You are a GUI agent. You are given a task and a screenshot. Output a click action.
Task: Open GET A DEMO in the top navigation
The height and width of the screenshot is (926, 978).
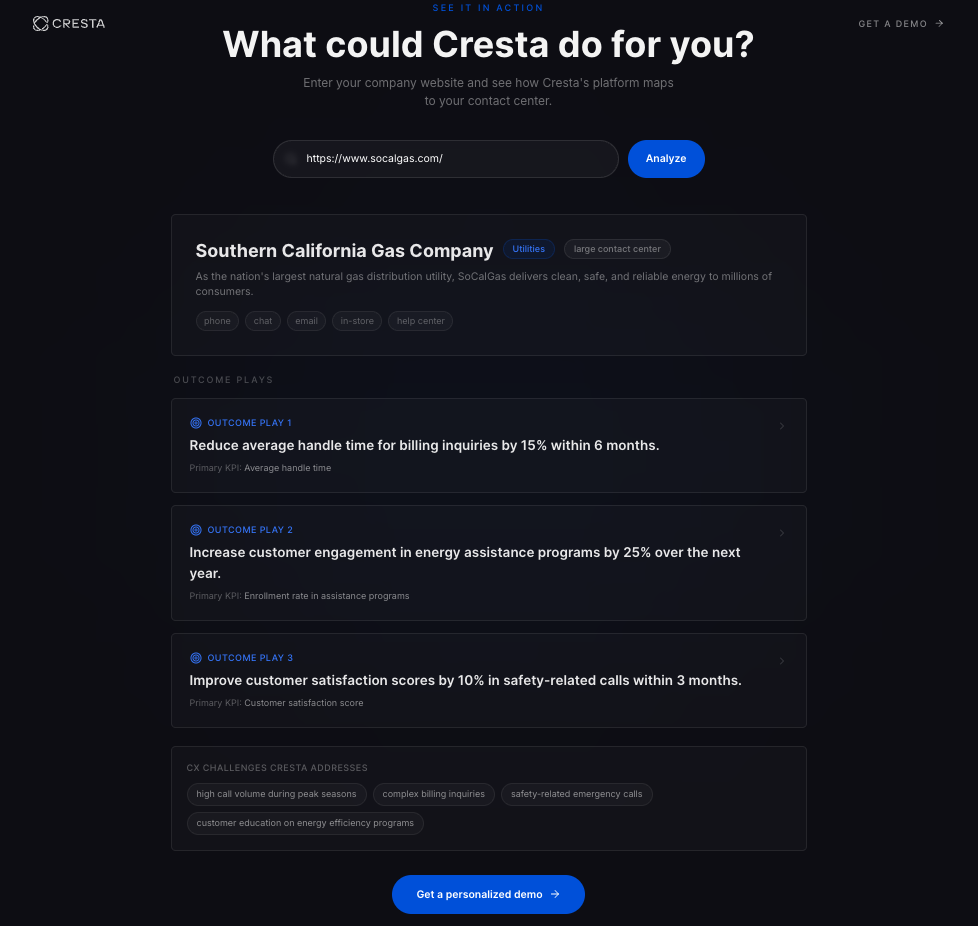pyautogui.click(x=893, y=23)
